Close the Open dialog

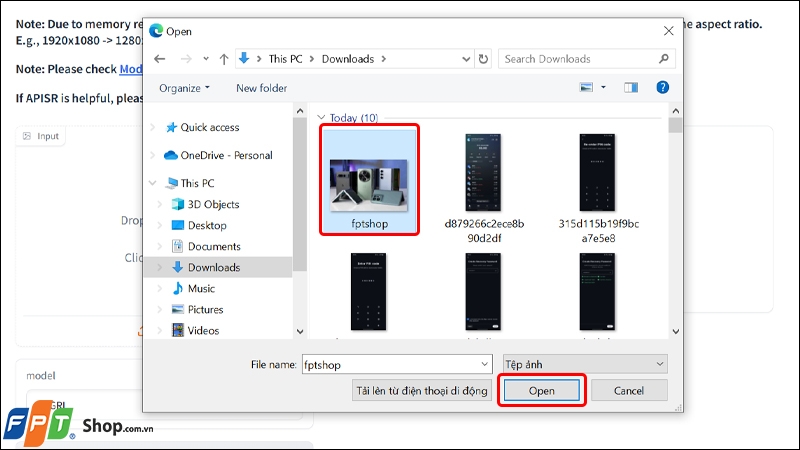click(x=668, y=31)
